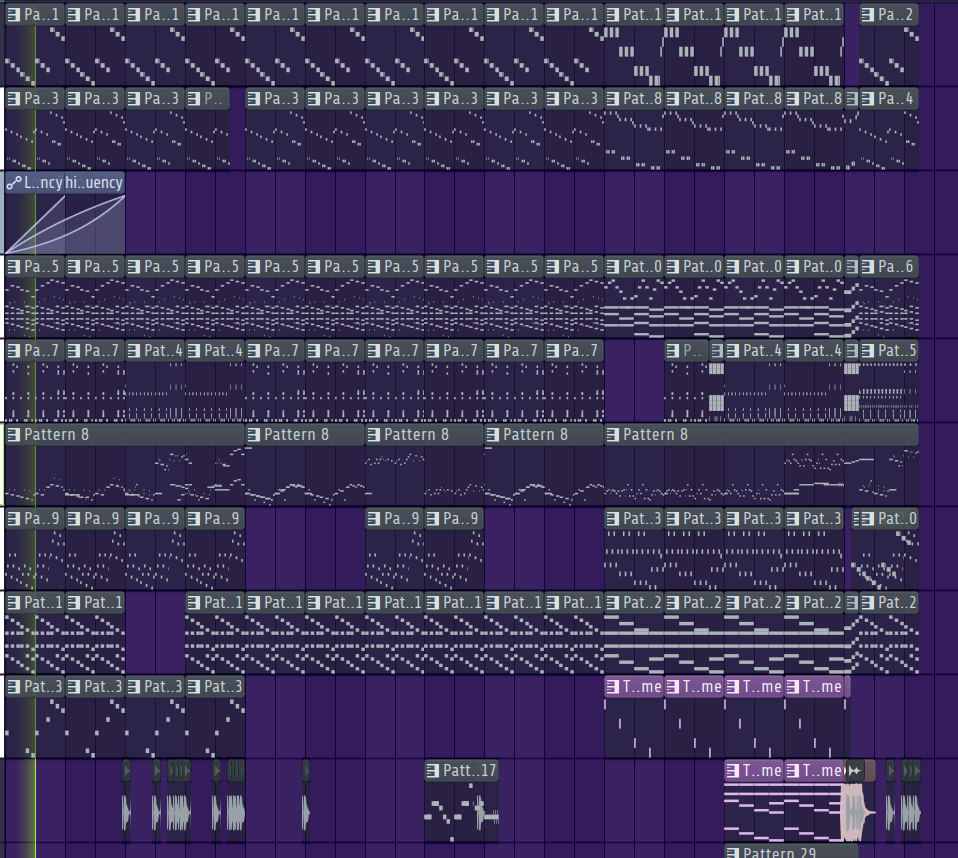Click the piano icon of the Pa..4 clip
958x858 pixels.
[868, 98]
